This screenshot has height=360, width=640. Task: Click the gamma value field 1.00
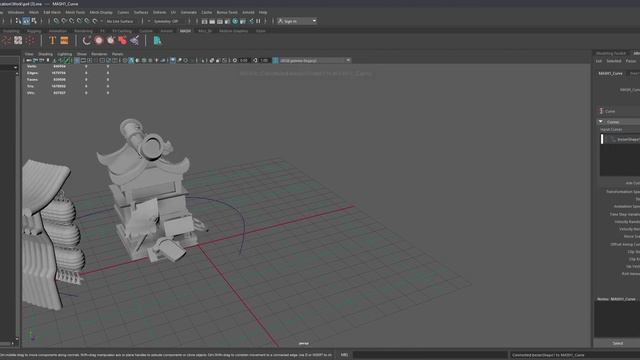pyautogui.click(x=264, y=60)
